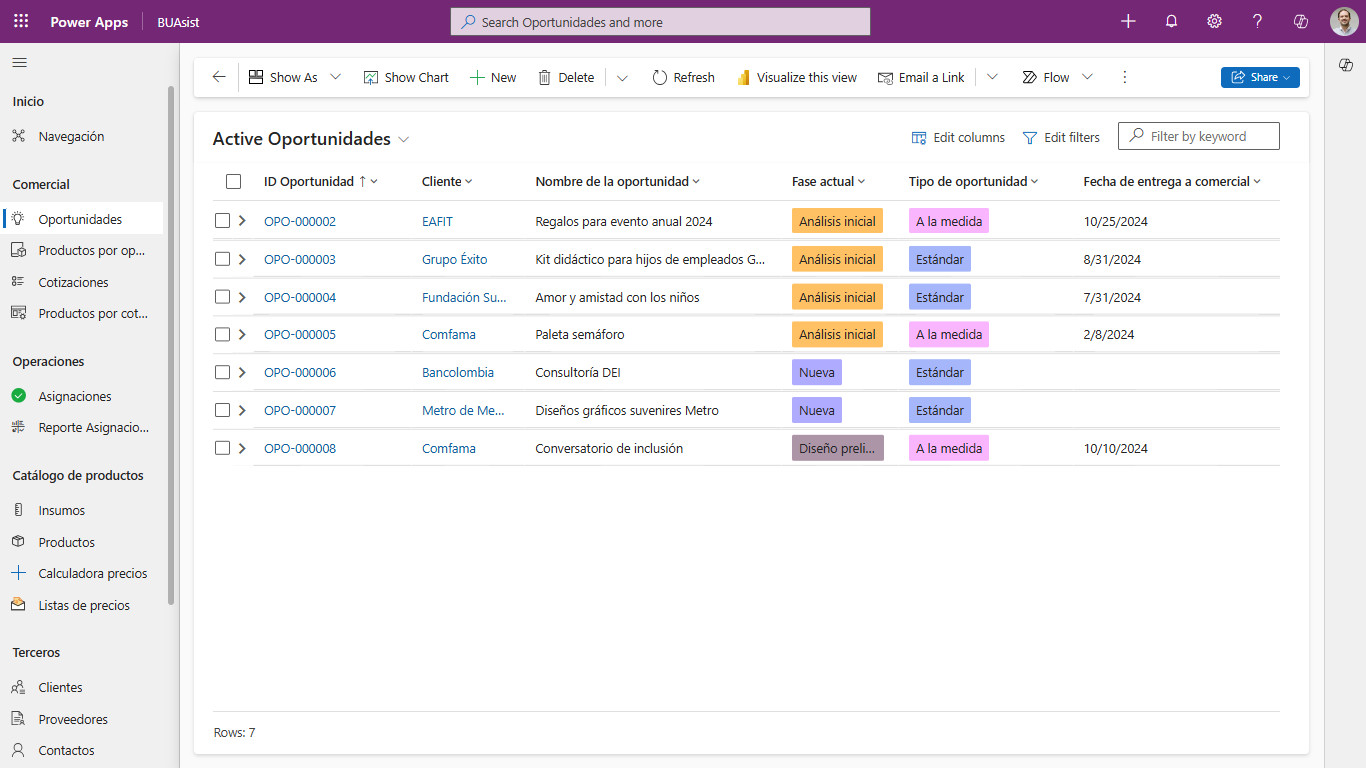Open the notifications bell
Viewport: 1366px width, 768px height.
point(1171,21)
